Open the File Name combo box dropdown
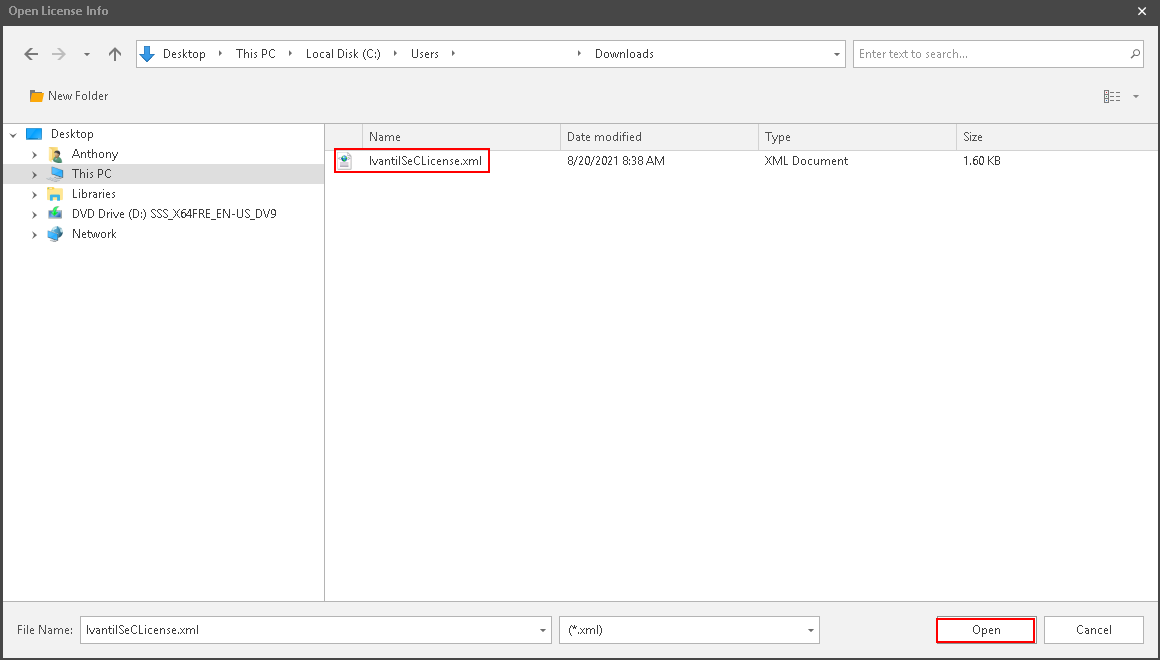This screenshot has height=660, width=1160. (542, 630)
